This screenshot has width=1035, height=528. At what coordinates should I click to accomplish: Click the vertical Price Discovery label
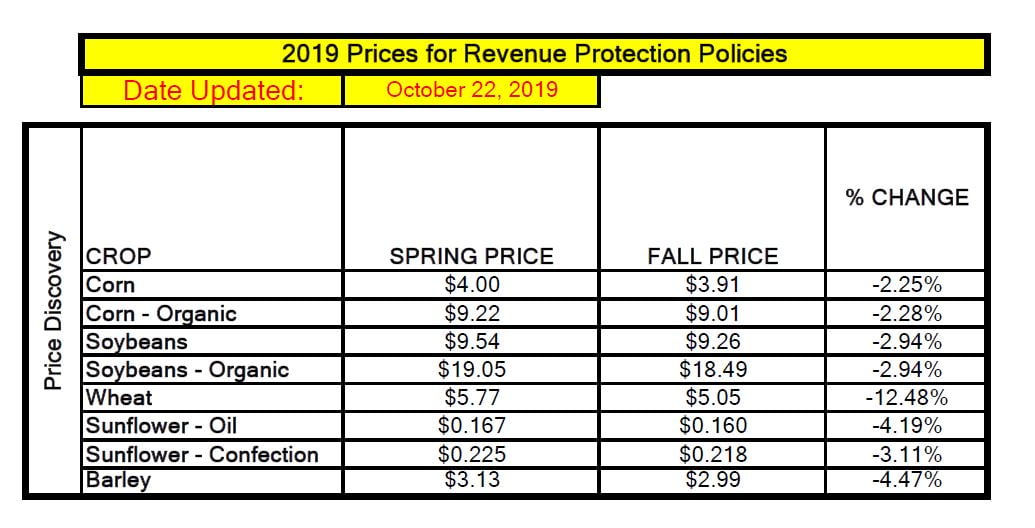click(x=53, y=310)
